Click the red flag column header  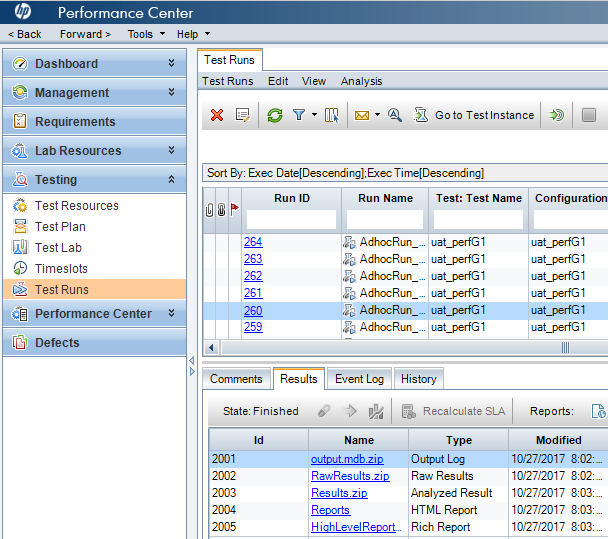pos(235,209)
